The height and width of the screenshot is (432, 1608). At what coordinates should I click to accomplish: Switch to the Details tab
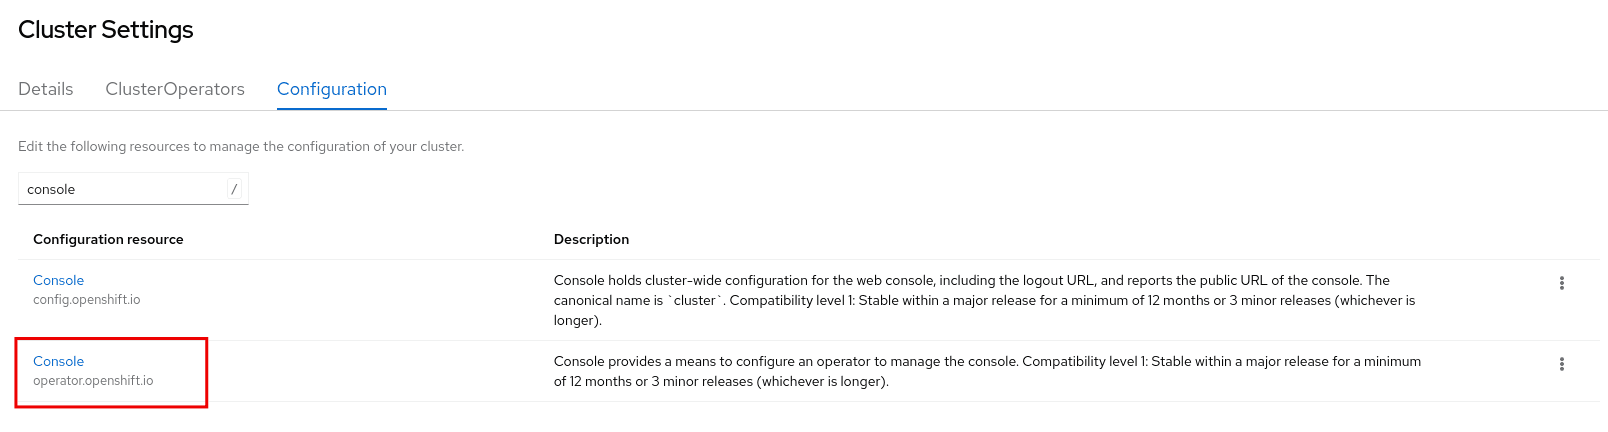(x=46, y=89)
